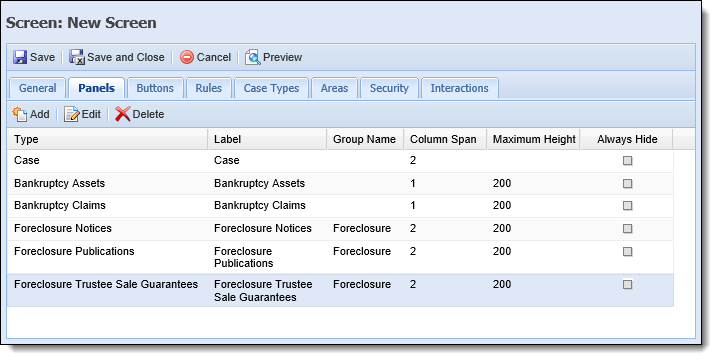Check Always Hide for Bankruptcy Assets

627,183
